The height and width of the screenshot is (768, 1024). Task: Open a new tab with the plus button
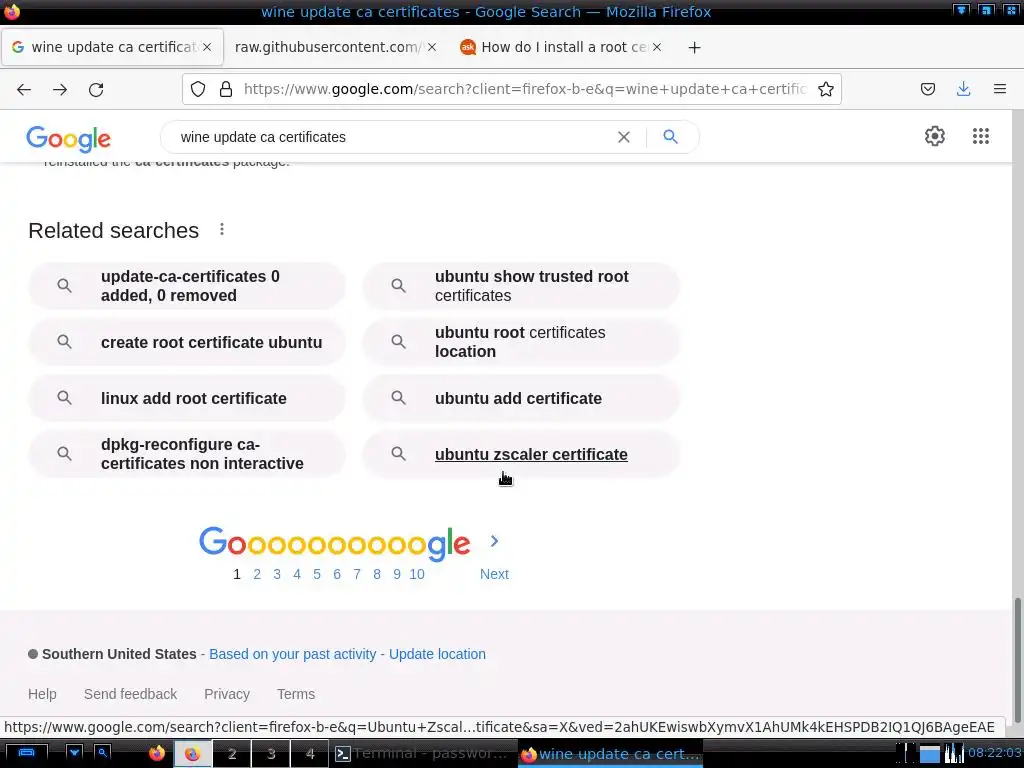694,48
